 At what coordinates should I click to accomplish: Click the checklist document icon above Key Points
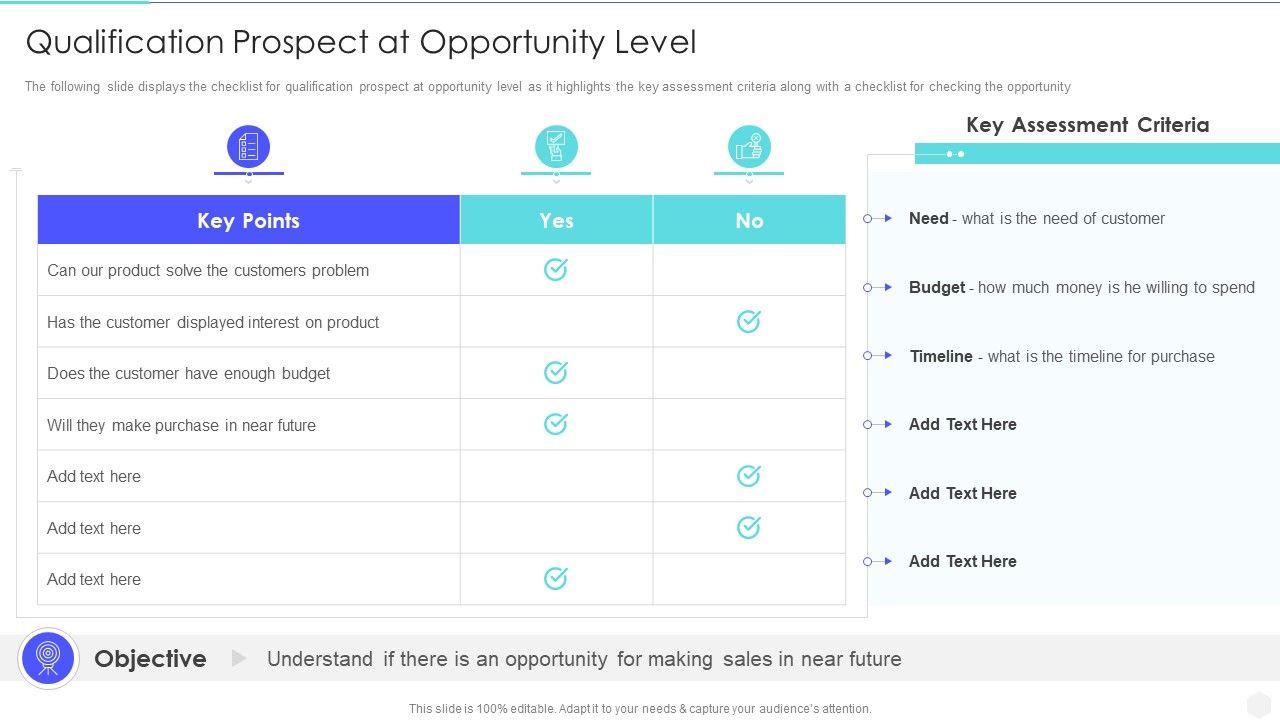point(248,147)
